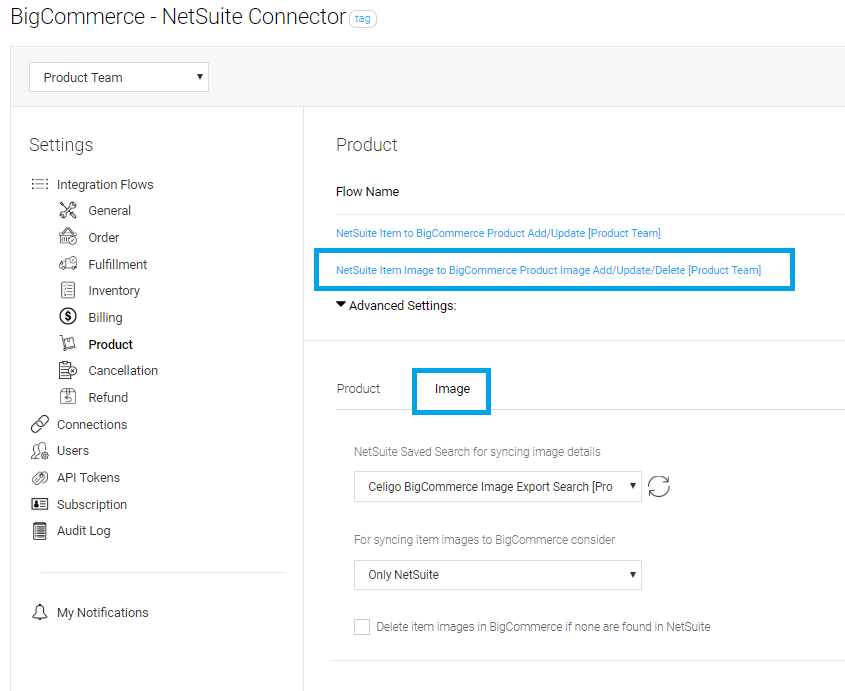Open the API Tokens settings page
Image resolution: width=845 pixels, height=691 pixels.
(88, 478)
